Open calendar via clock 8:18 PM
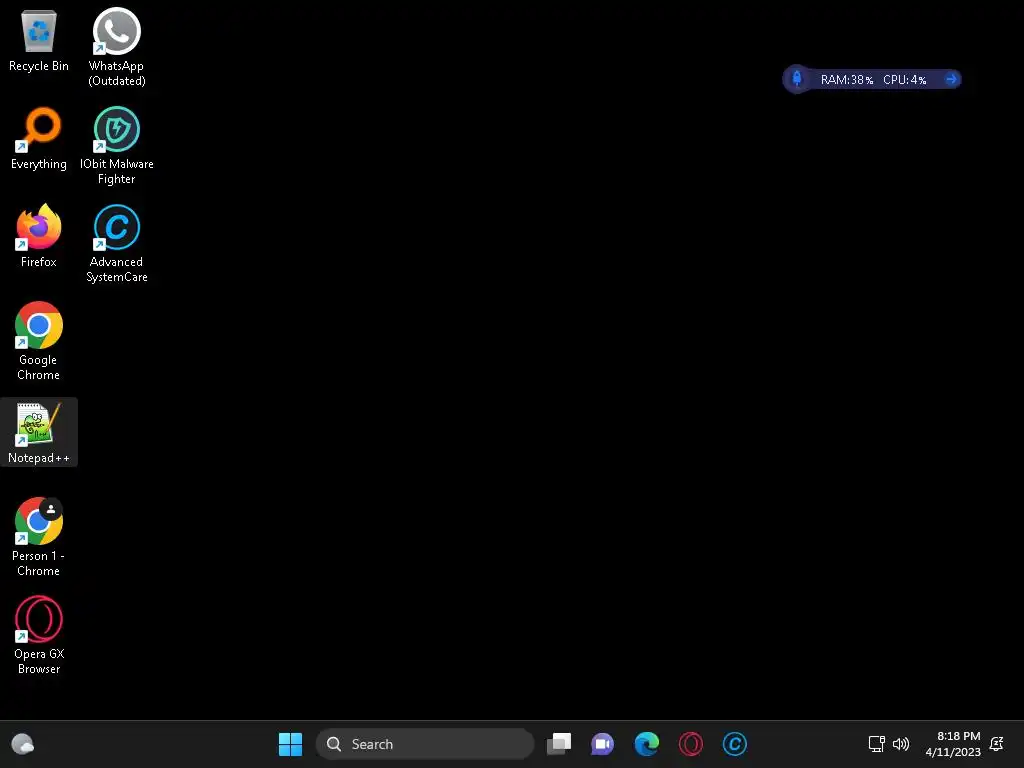 [953, 744]
